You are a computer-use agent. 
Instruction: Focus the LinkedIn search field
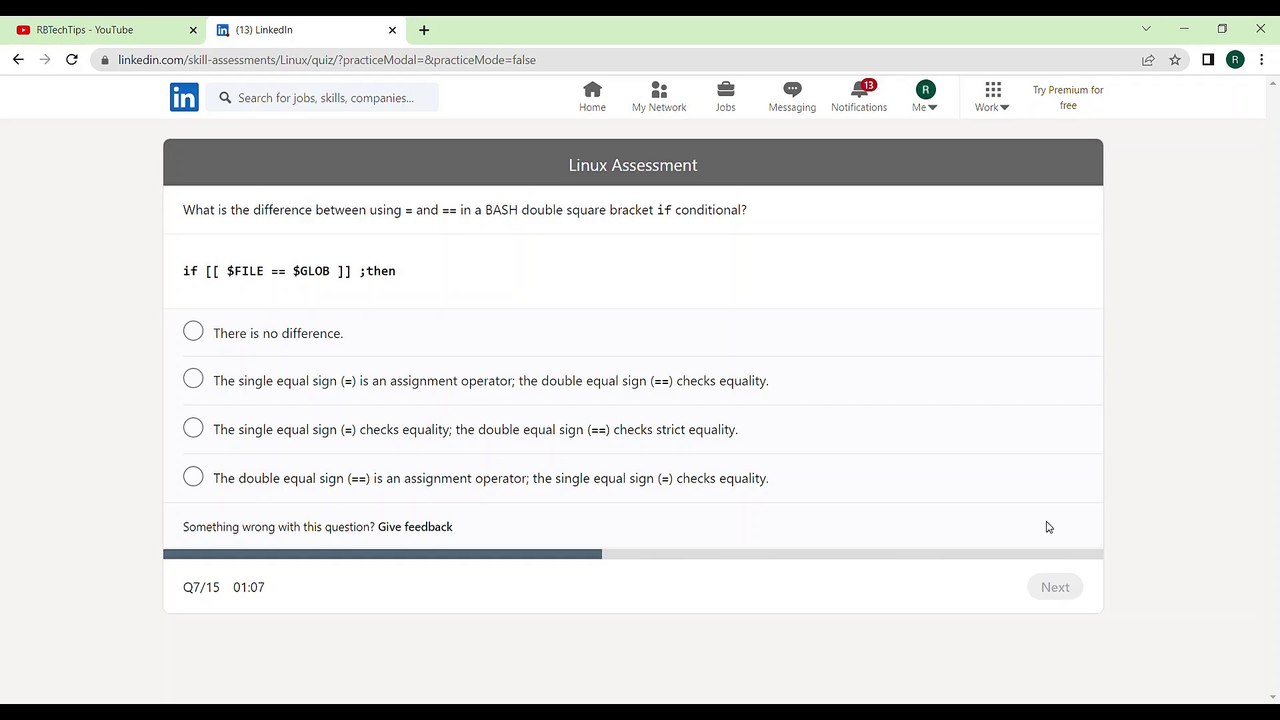click(322, 97)
